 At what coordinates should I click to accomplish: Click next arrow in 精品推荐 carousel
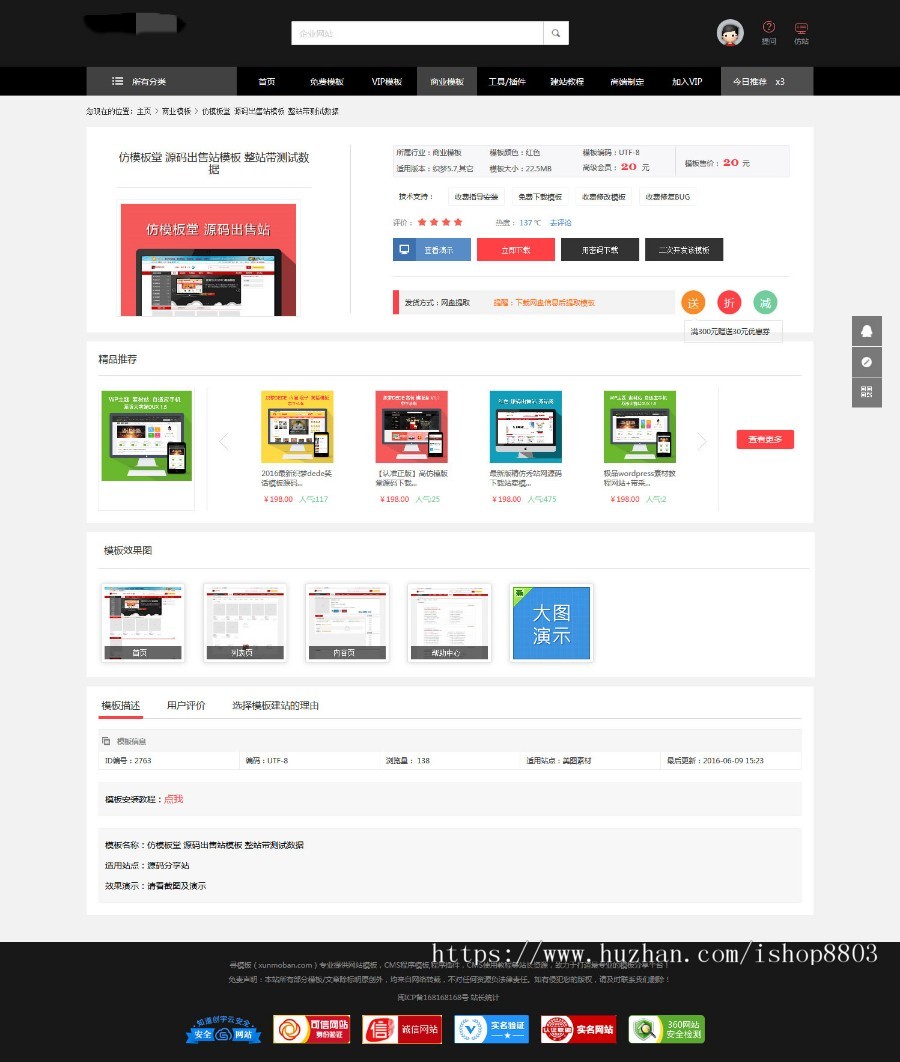coord(702,442)
